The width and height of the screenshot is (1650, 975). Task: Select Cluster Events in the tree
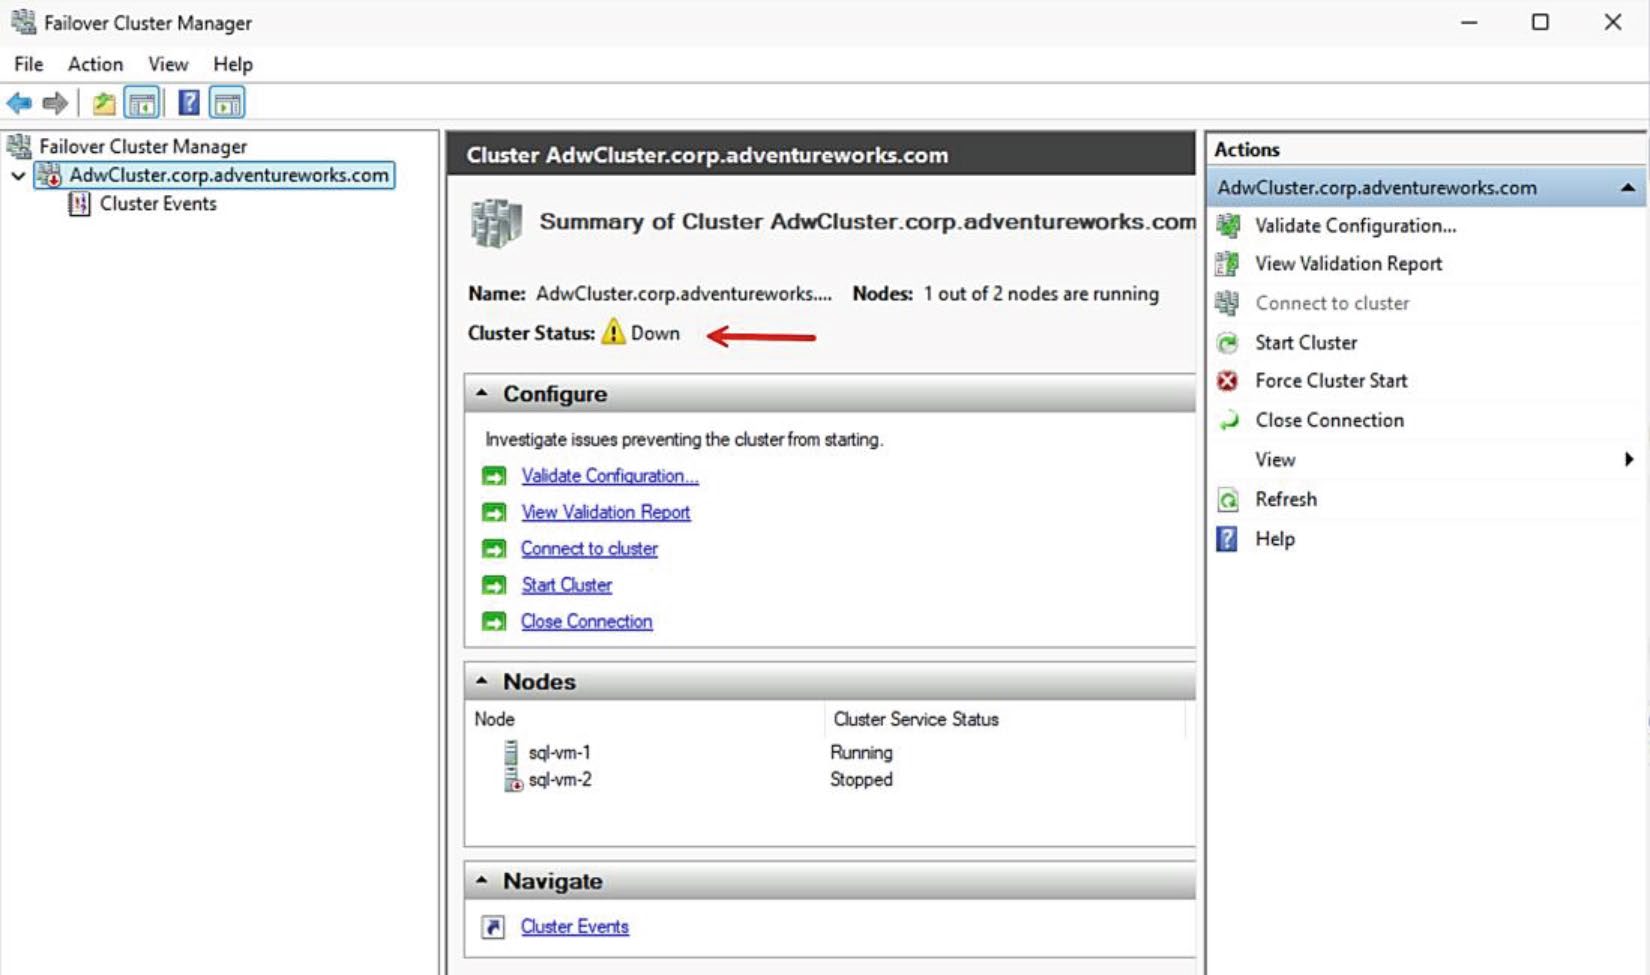pos(158,204)
